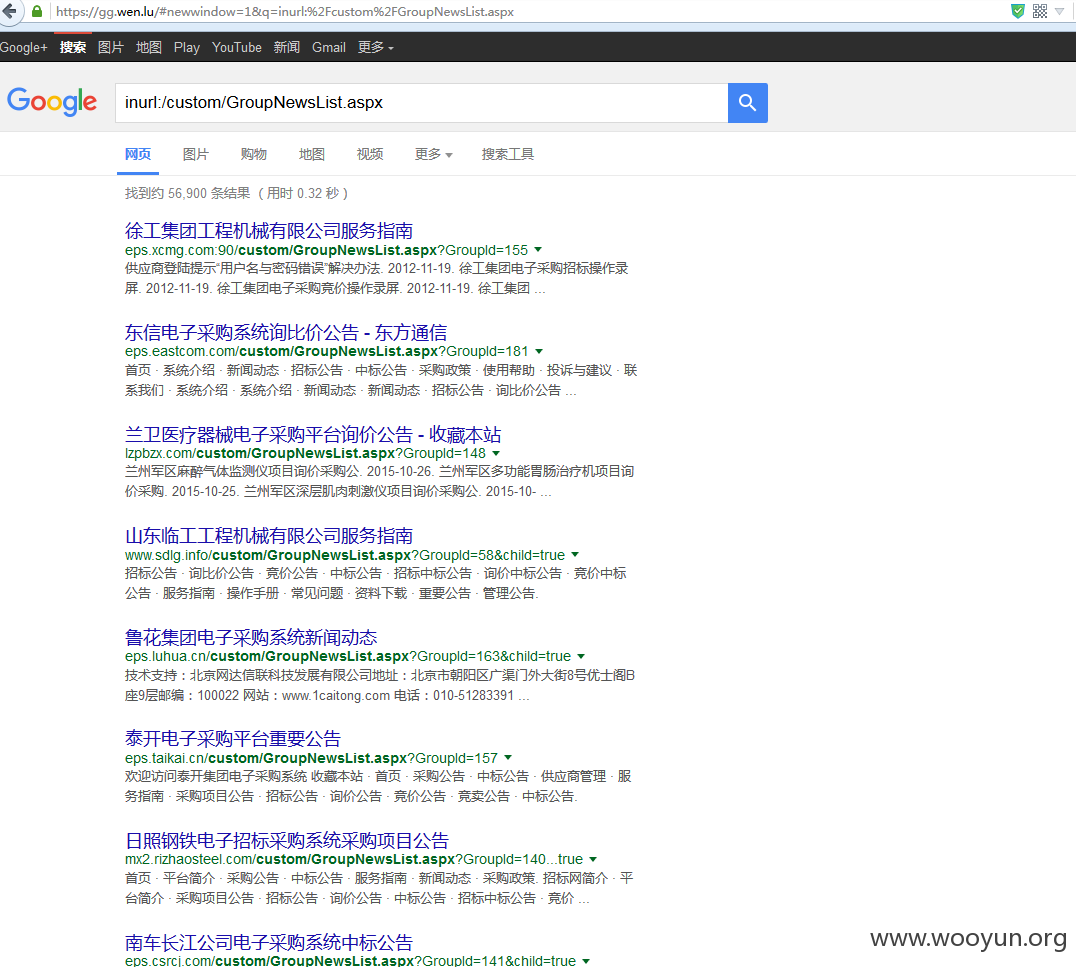
Task: Expand the address bar history dropdown arrow
Action: click(x=1060, y=11)
